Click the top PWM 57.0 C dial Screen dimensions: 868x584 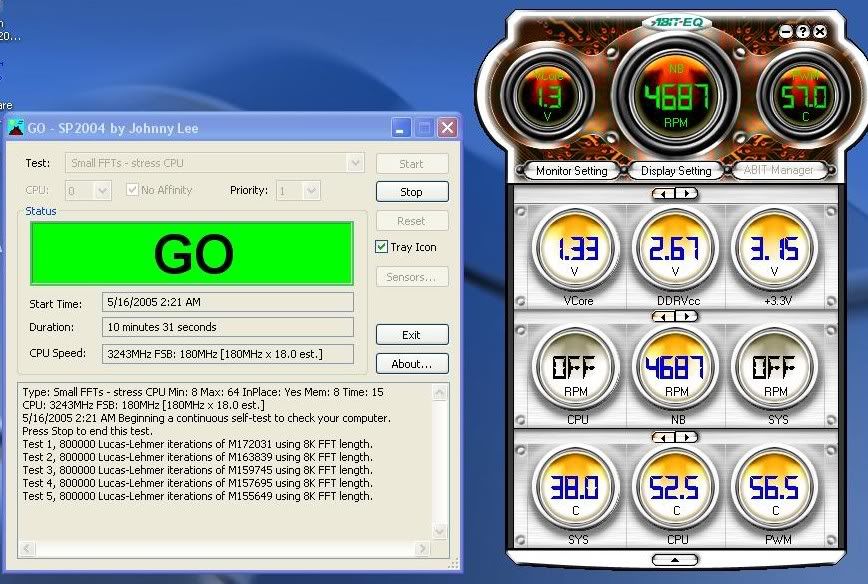click(x=803, y=96)
